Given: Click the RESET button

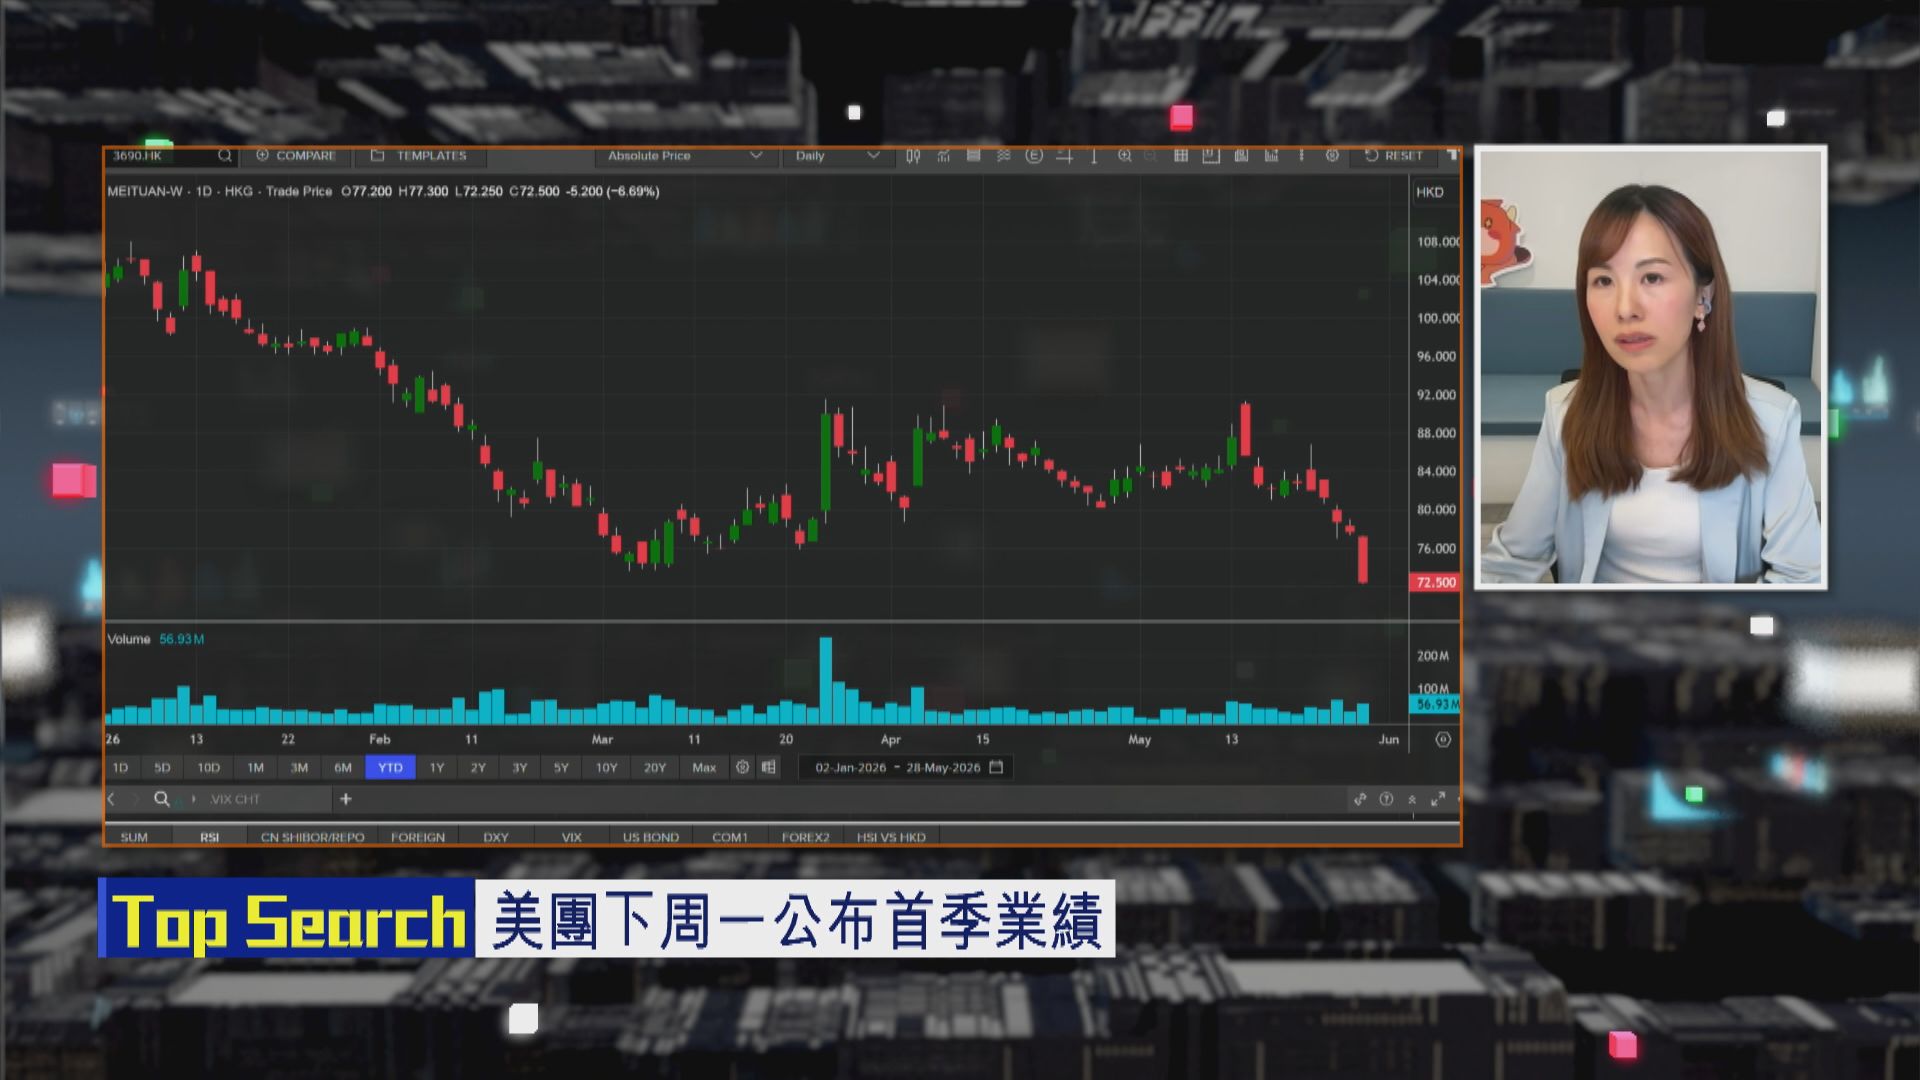Looking at the screenshot, I should [x=1394, y=156].
